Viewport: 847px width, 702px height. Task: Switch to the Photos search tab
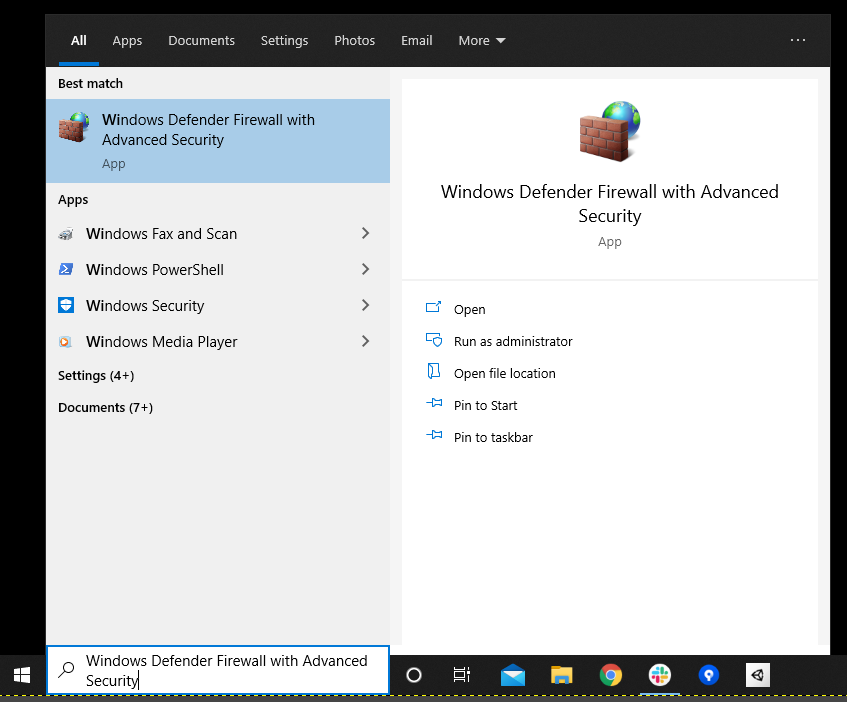point(354,40)
